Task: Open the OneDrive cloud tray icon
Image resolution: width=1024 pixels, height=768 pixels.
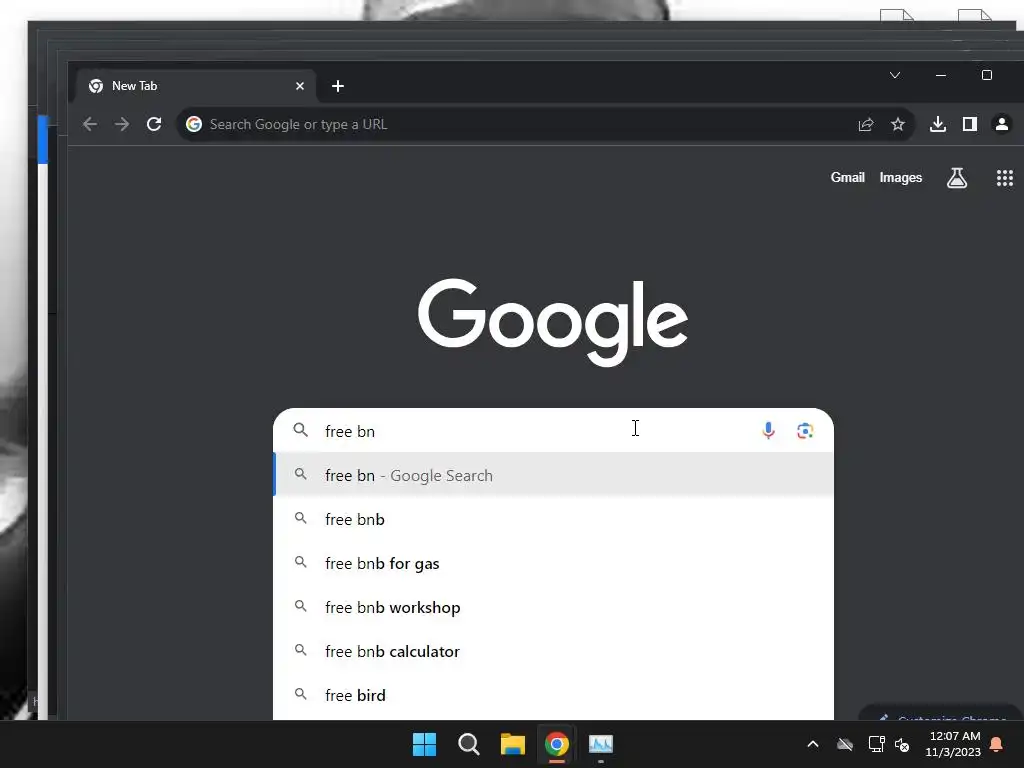Action: [x=845, y=744]
